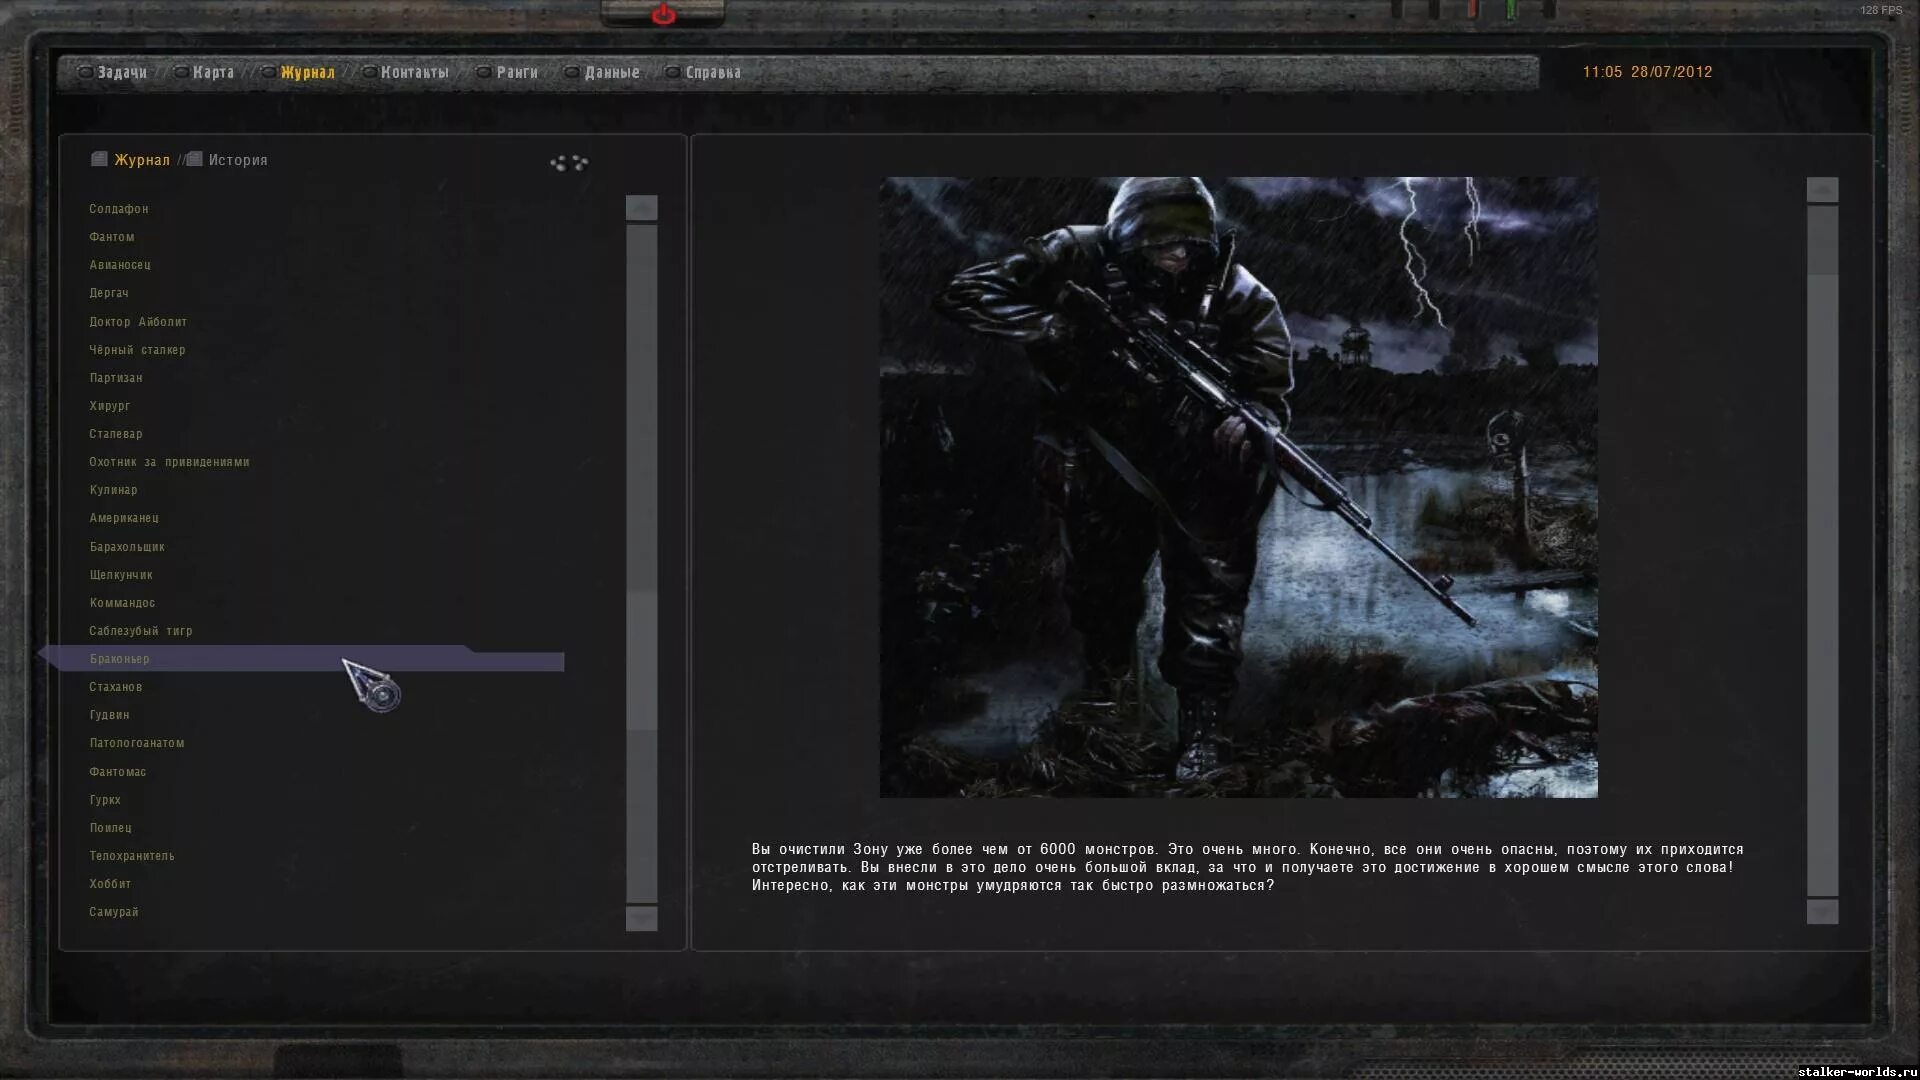Click the book icon beside История
Image resolution: width=1920 pixels, height=1080 pixels.
(x=194, y=159)
